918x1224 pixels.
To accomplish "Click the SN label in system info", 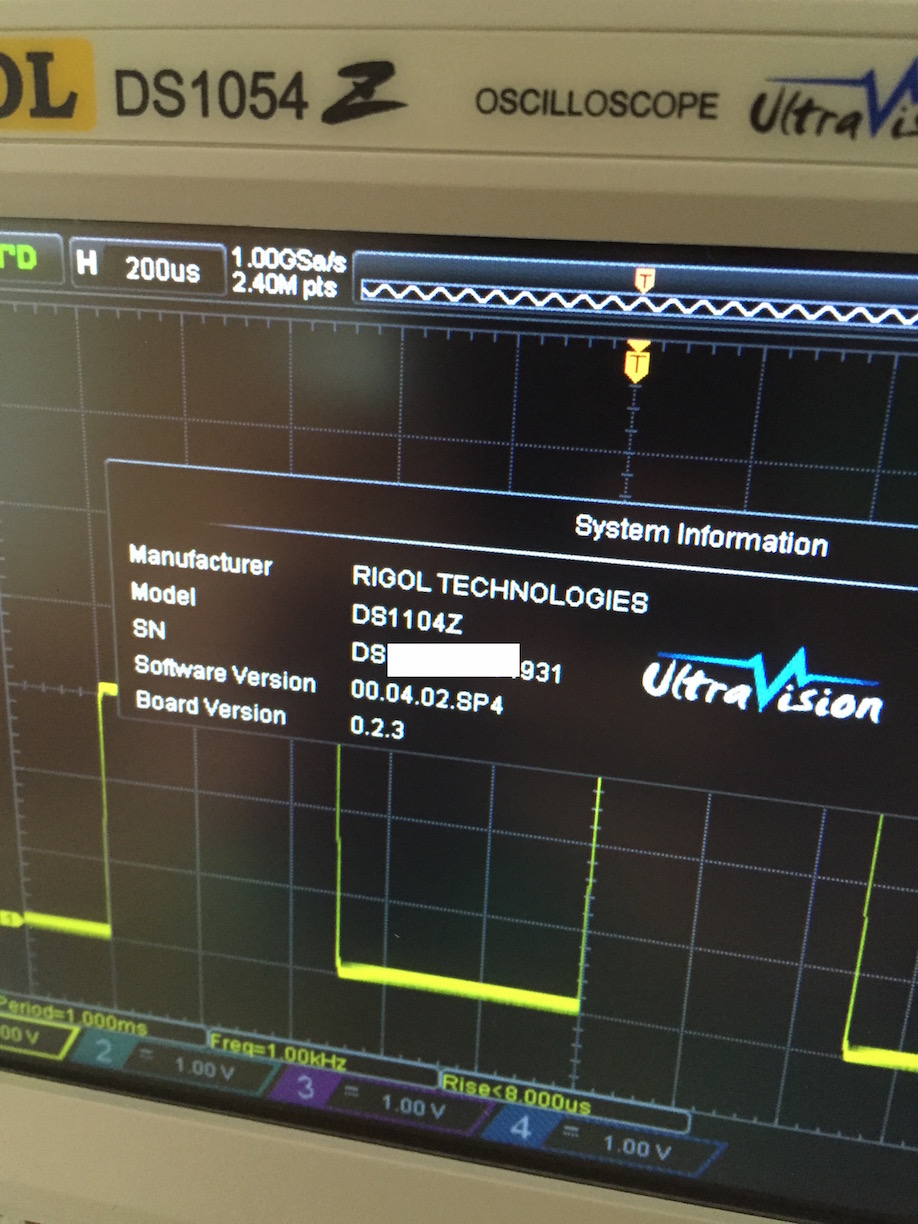I will point(148,629).
